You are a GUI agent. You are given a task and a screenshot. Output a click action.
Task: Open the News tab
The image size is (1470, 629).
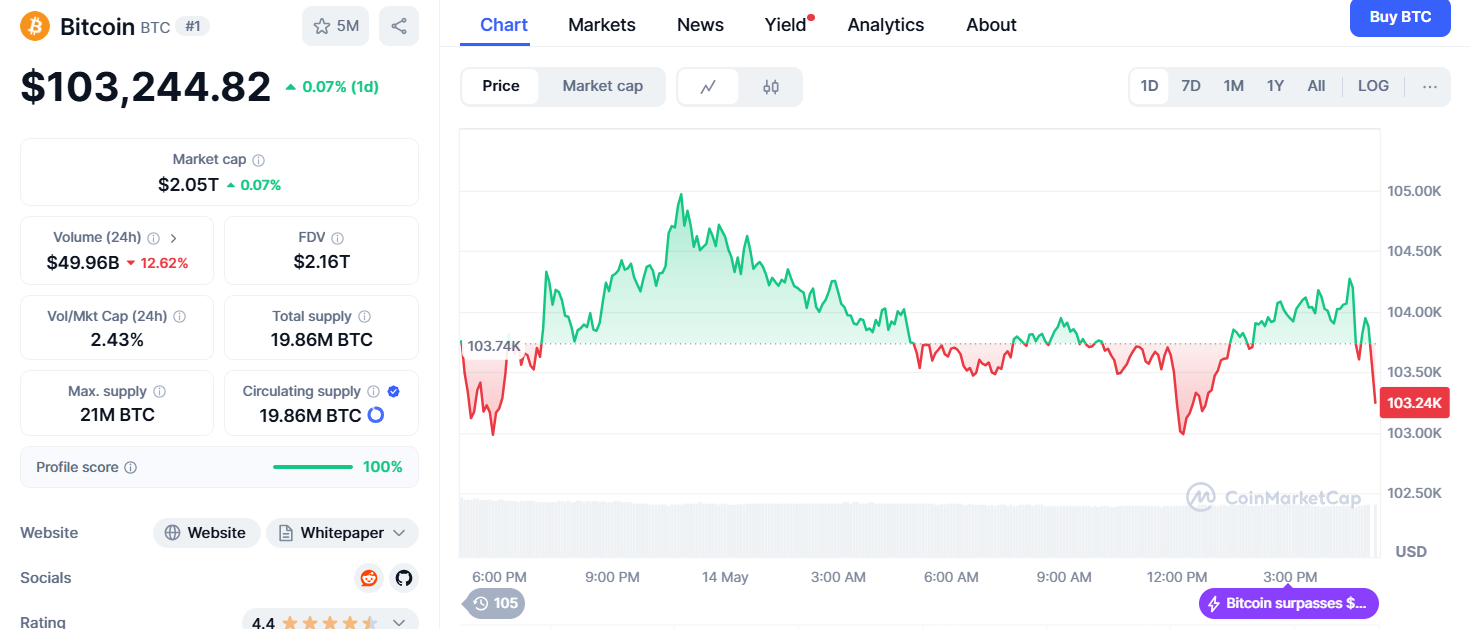coord(700,25)
